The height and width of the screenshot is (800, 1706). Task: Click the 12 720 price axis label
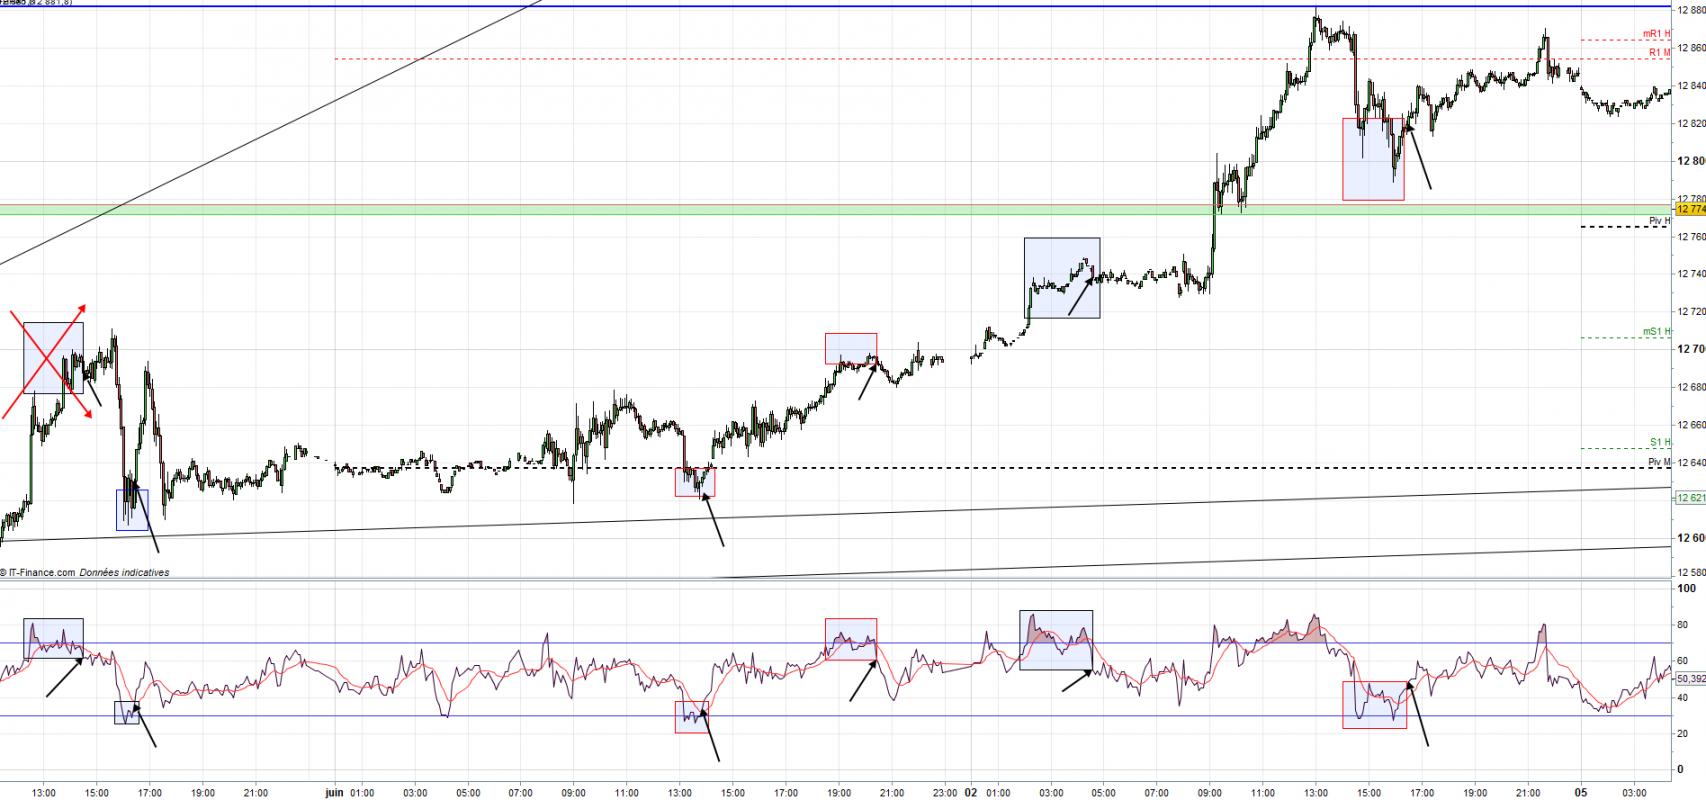point(1691,312)
